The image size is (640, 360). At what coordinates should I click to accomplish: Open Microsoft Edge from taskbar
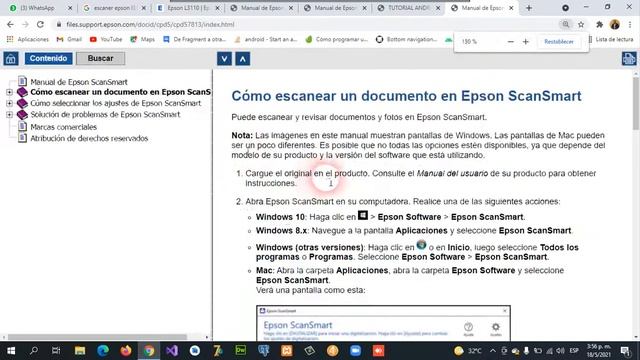pos(103,351)
